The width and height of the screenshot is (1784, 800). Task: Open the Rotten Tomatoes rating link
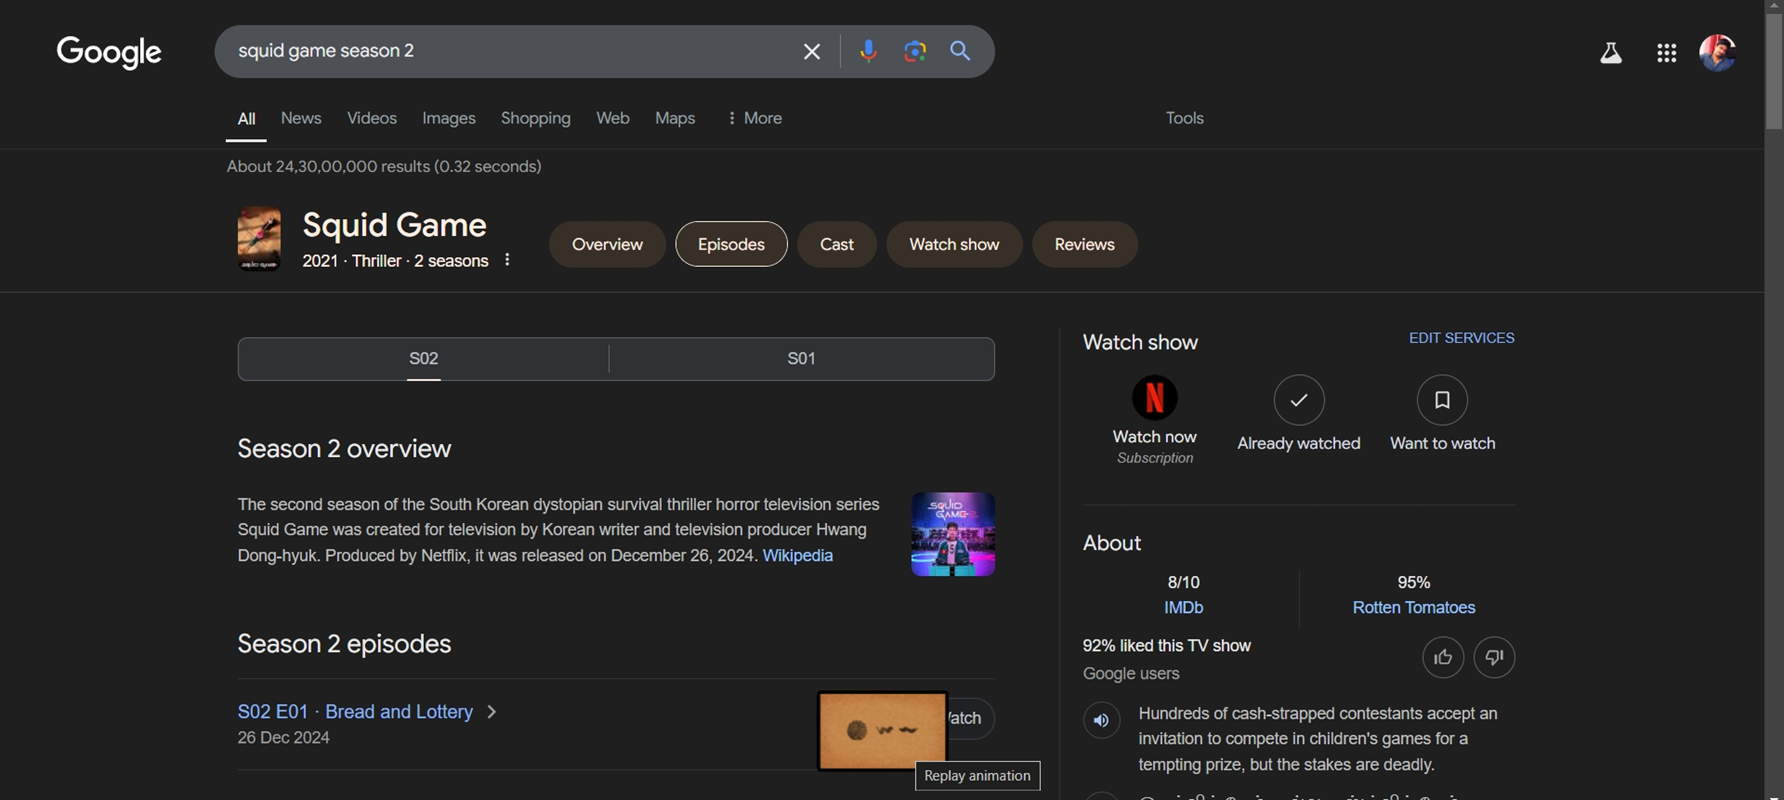[x=1413, y=607]
